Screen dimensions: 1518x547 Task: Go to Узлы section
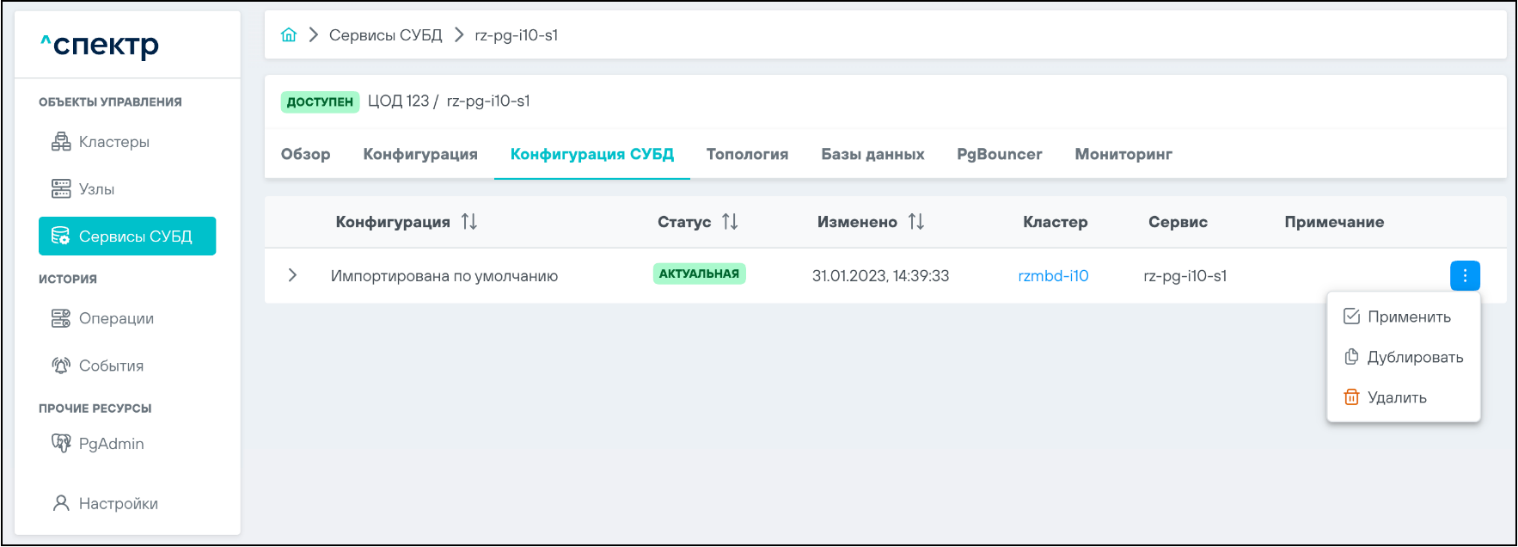pyautogui.click(x=96, y=189)
